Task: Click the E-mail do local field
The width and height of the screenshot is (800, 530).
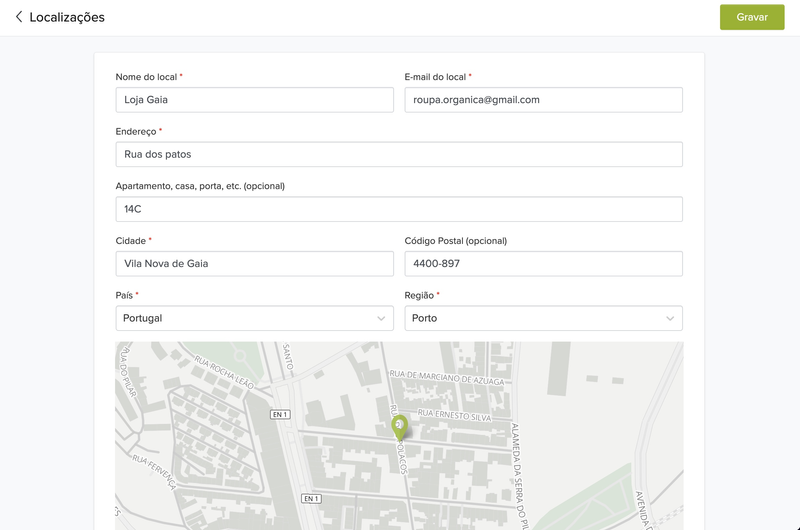Action: [543, 99]
